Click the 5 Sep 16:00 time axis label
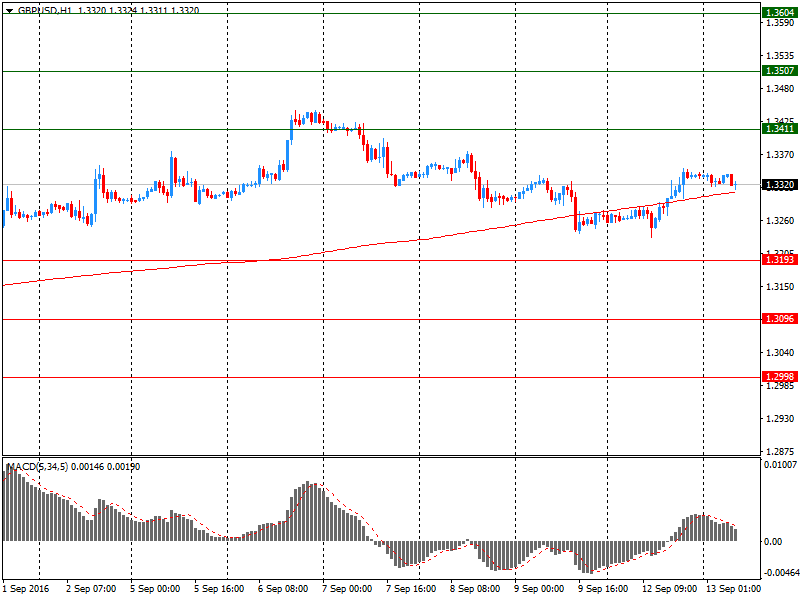The image size is (800, 600). pyautogui.click(x=219, y=588)
